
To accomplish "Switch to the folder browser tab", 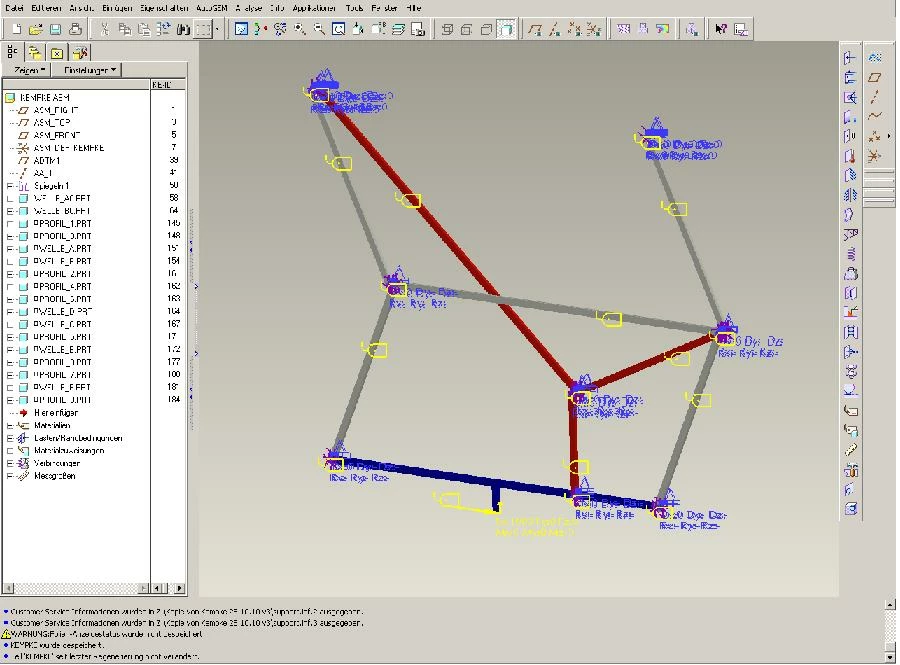I will pos(35,53).
